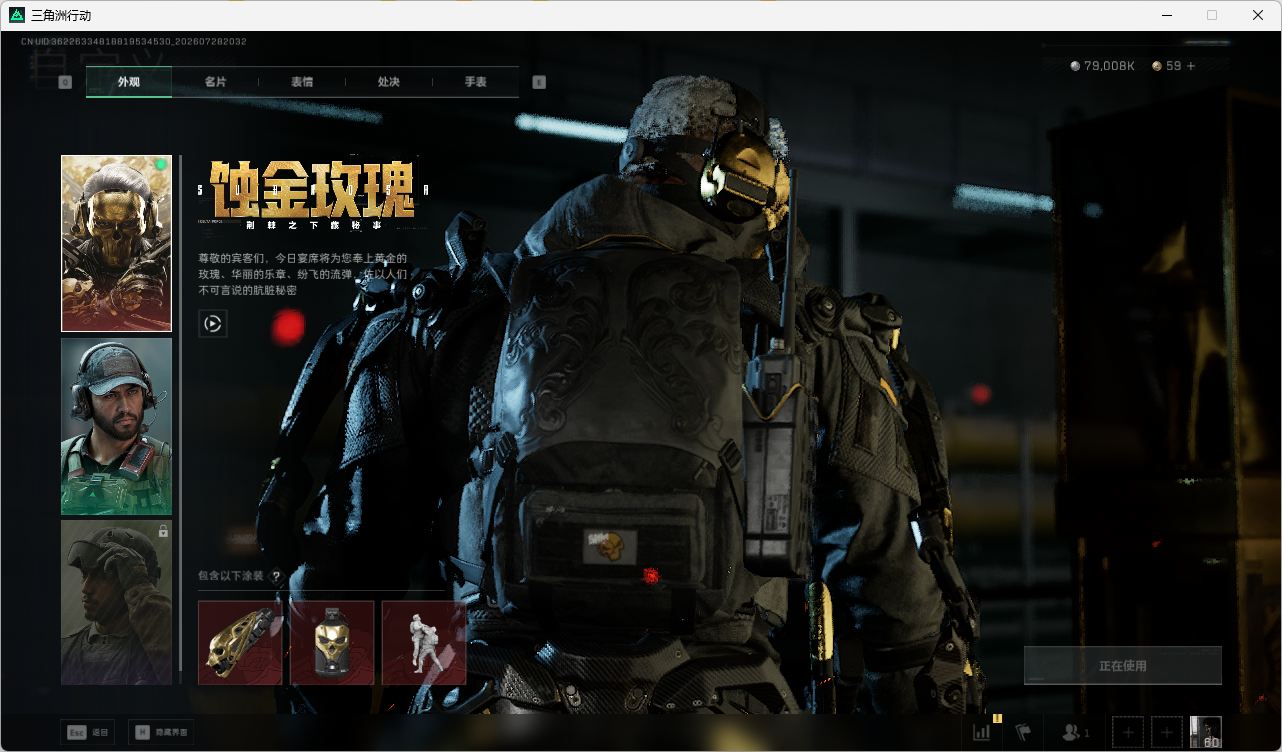Select the locked helmet operator skin
Viewport: 1282px width, 752px height.
tap(116, 602)
